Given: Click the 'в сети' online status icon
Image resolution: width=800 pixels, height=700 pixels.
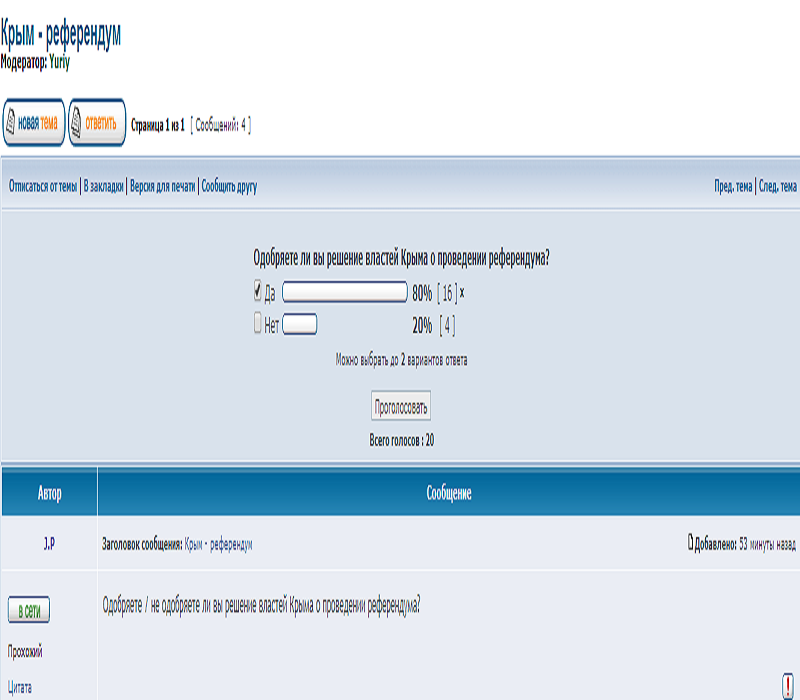Looking at the screenshot, I should (29, 611).
